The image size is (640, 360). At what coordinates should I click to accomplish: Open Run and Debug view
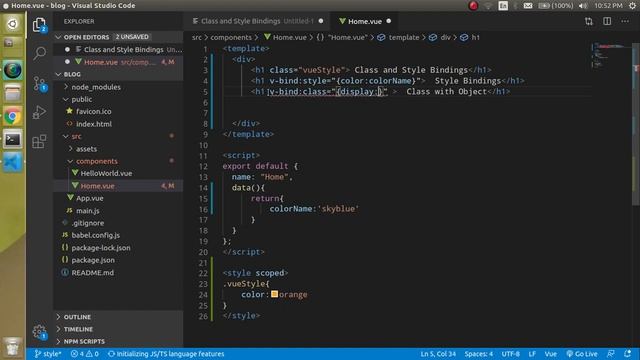(39, 112)
